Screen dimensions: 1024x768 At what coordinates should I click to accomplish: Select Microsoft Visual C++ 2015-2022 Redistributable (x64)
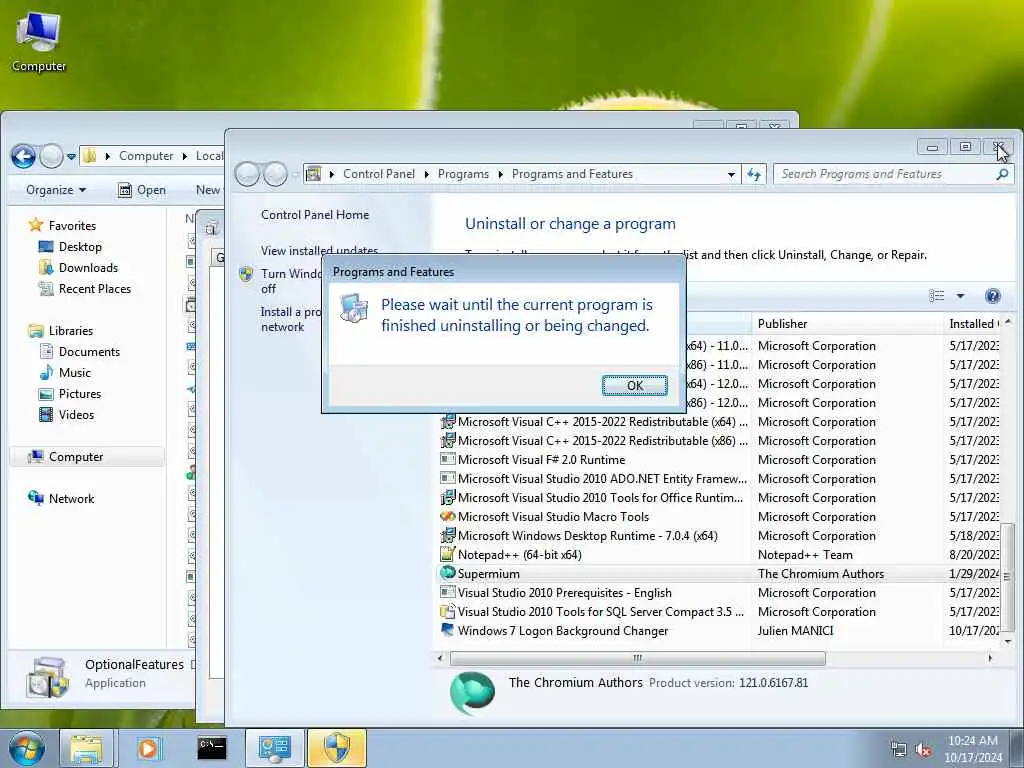click(x=720, y=422)
